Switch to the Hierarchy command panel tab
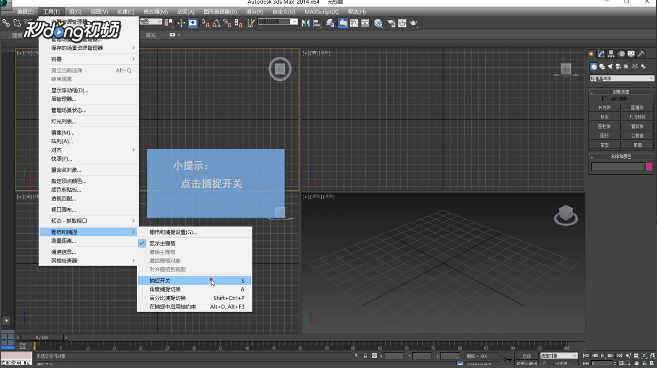Viewport: 657px width, 368px height. (611, 54)
